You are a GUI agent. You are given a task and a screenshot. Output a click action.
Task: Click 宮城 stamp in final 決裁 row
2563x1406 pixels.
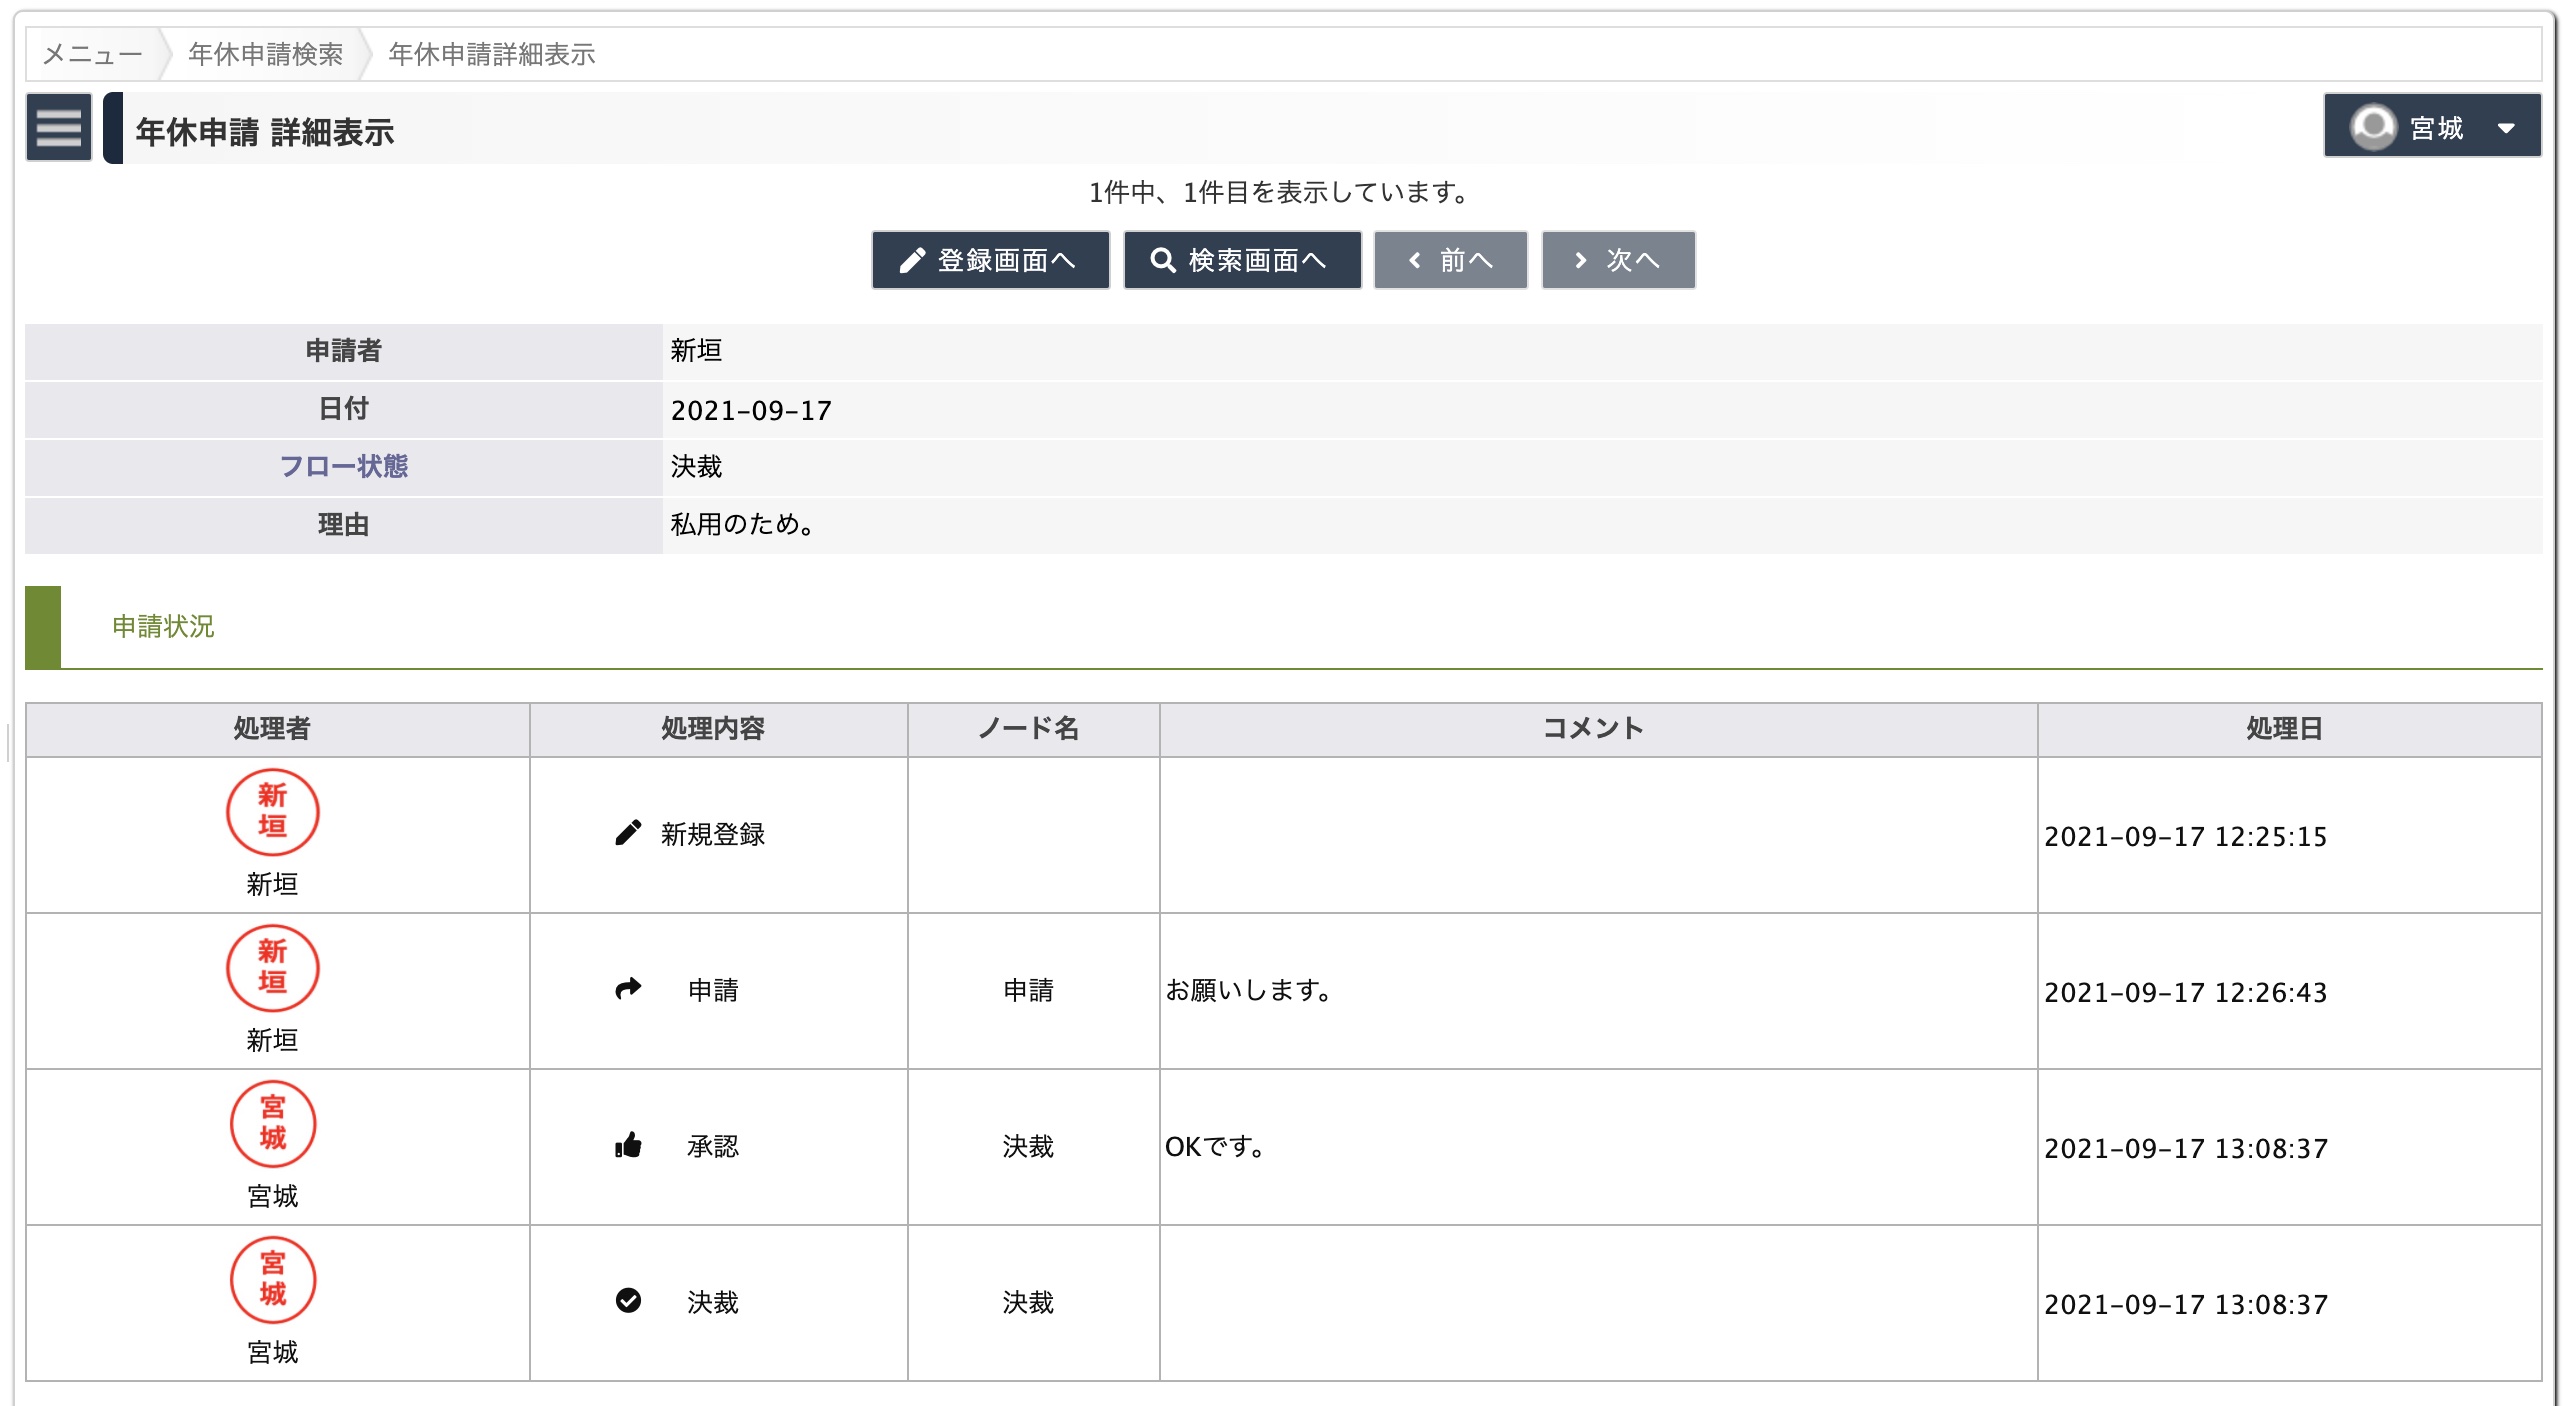click(x=272, y=1280)
